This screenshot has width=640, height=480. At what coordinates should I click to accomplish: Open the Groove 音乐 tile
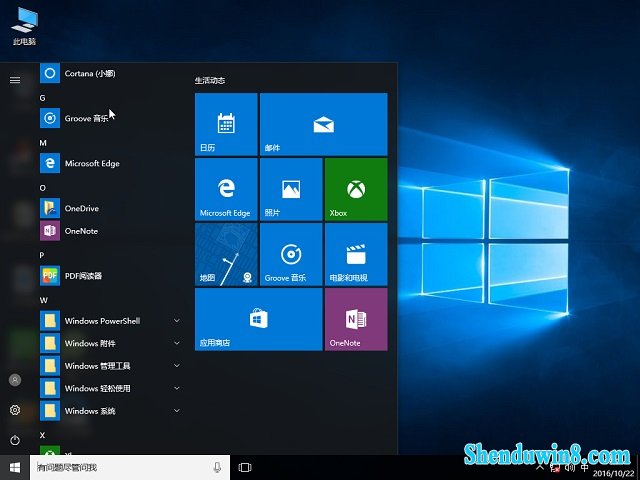[291, 254]
